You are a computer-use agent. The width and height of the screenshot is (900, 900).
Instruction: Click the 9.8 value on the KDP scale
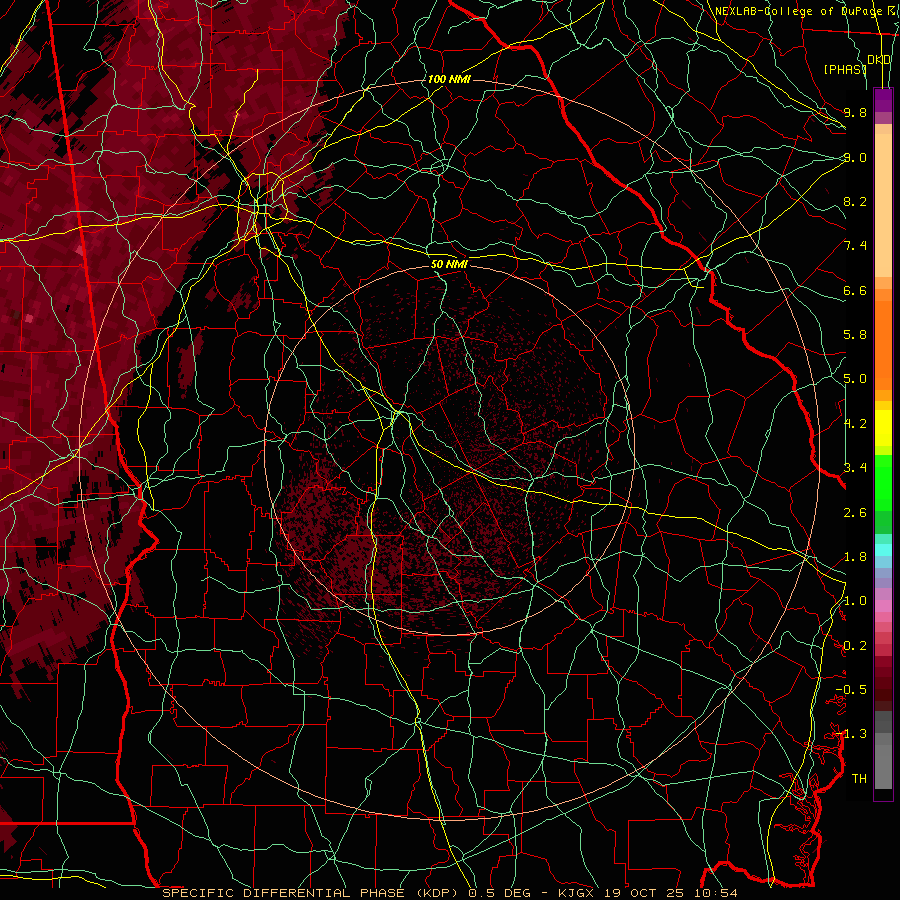click(855, 112)
